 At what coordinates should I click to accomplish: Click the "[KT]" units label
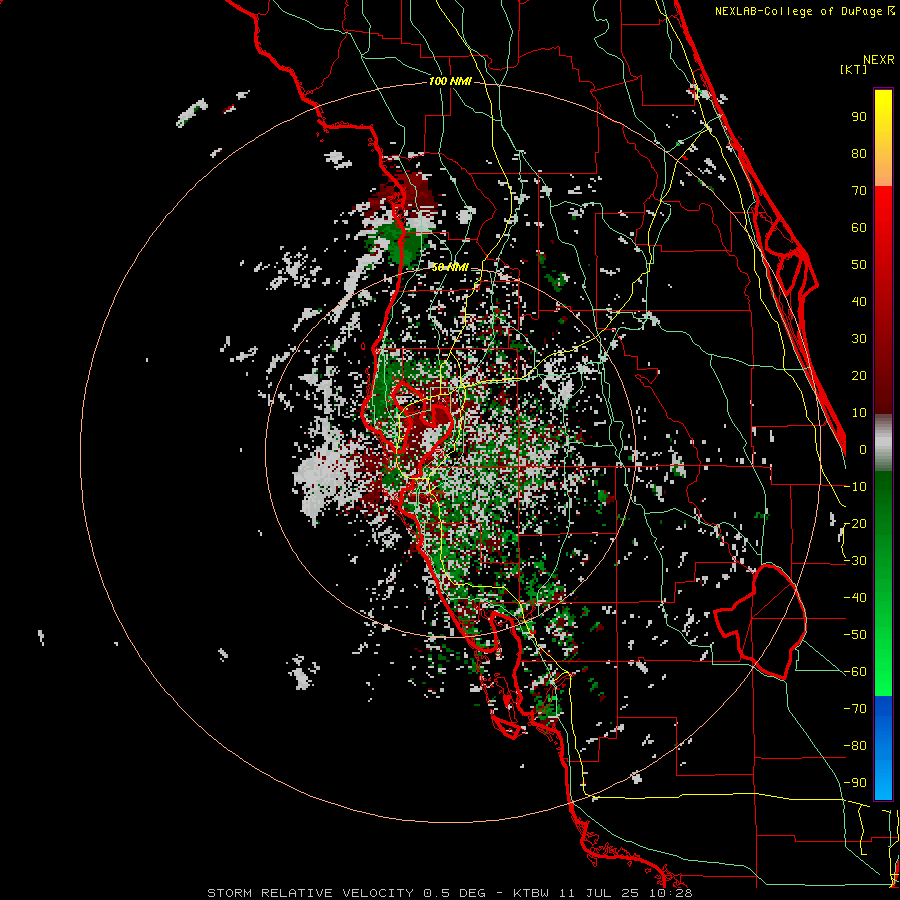[x=854, y=69]
